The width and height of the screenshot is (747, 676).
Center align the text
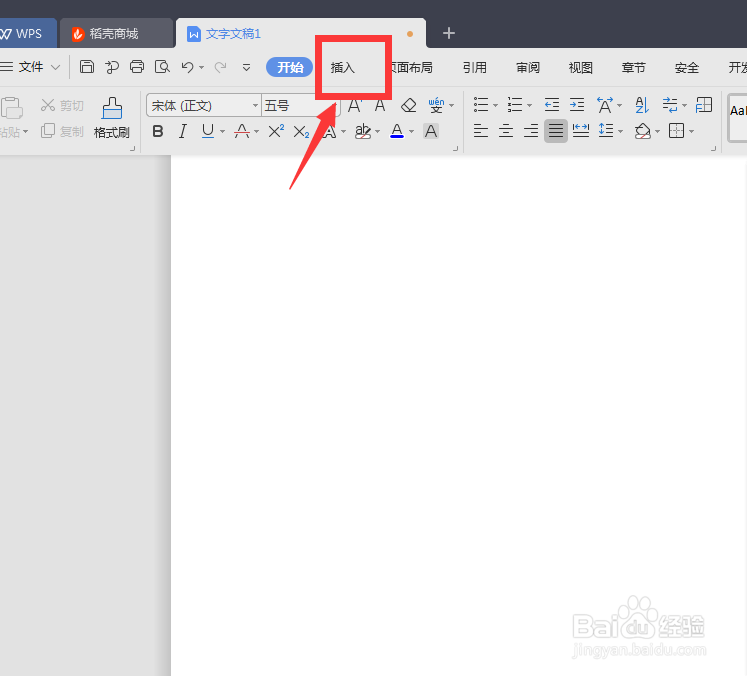coord(505,131)
